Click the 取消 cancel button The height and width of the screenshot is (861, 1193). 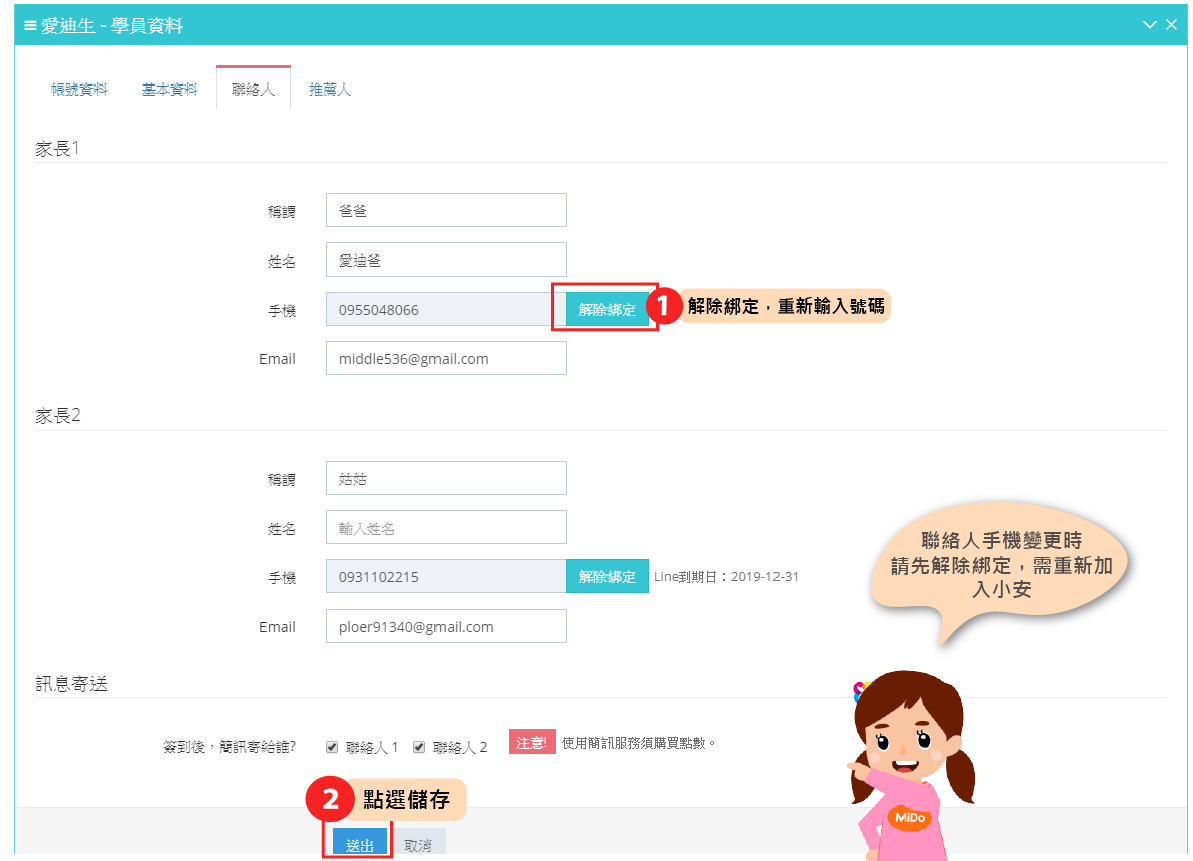click(418, 845)
